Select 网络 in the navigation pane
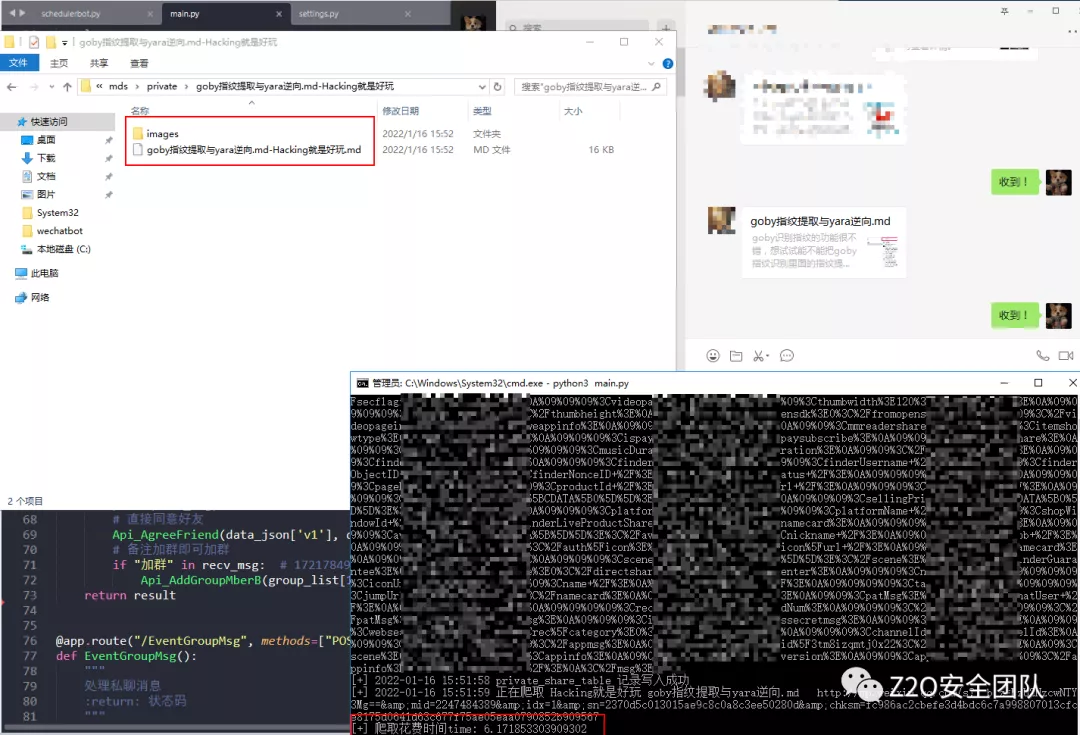 click(x=40, y=298)
